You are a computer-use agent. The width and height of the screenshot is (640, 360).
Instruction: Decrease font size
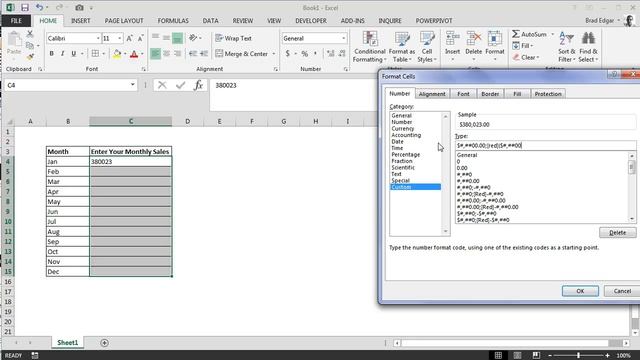(140, 38)
